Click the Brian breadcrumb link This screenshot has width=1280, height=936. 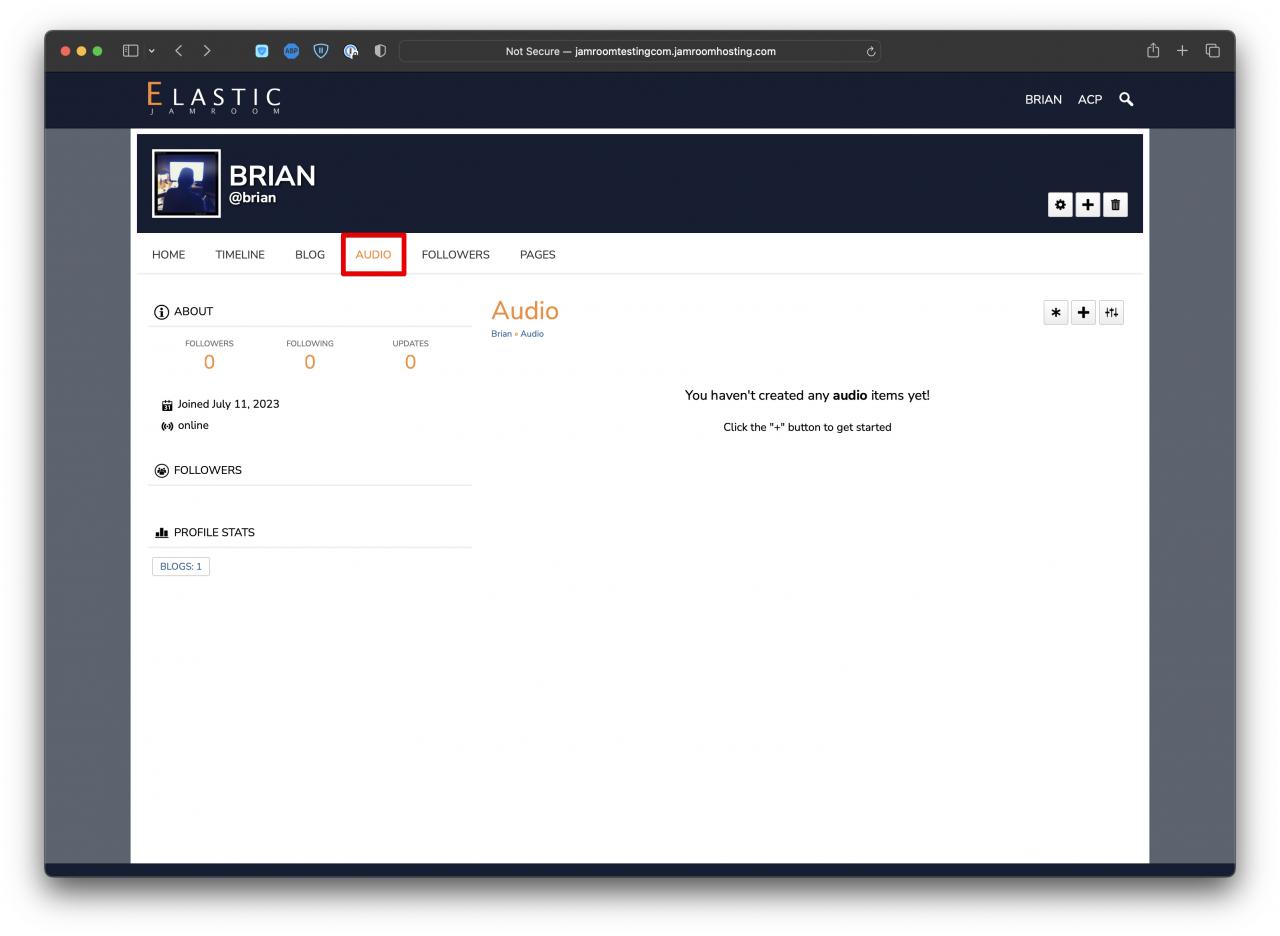[x=501, y=334]
